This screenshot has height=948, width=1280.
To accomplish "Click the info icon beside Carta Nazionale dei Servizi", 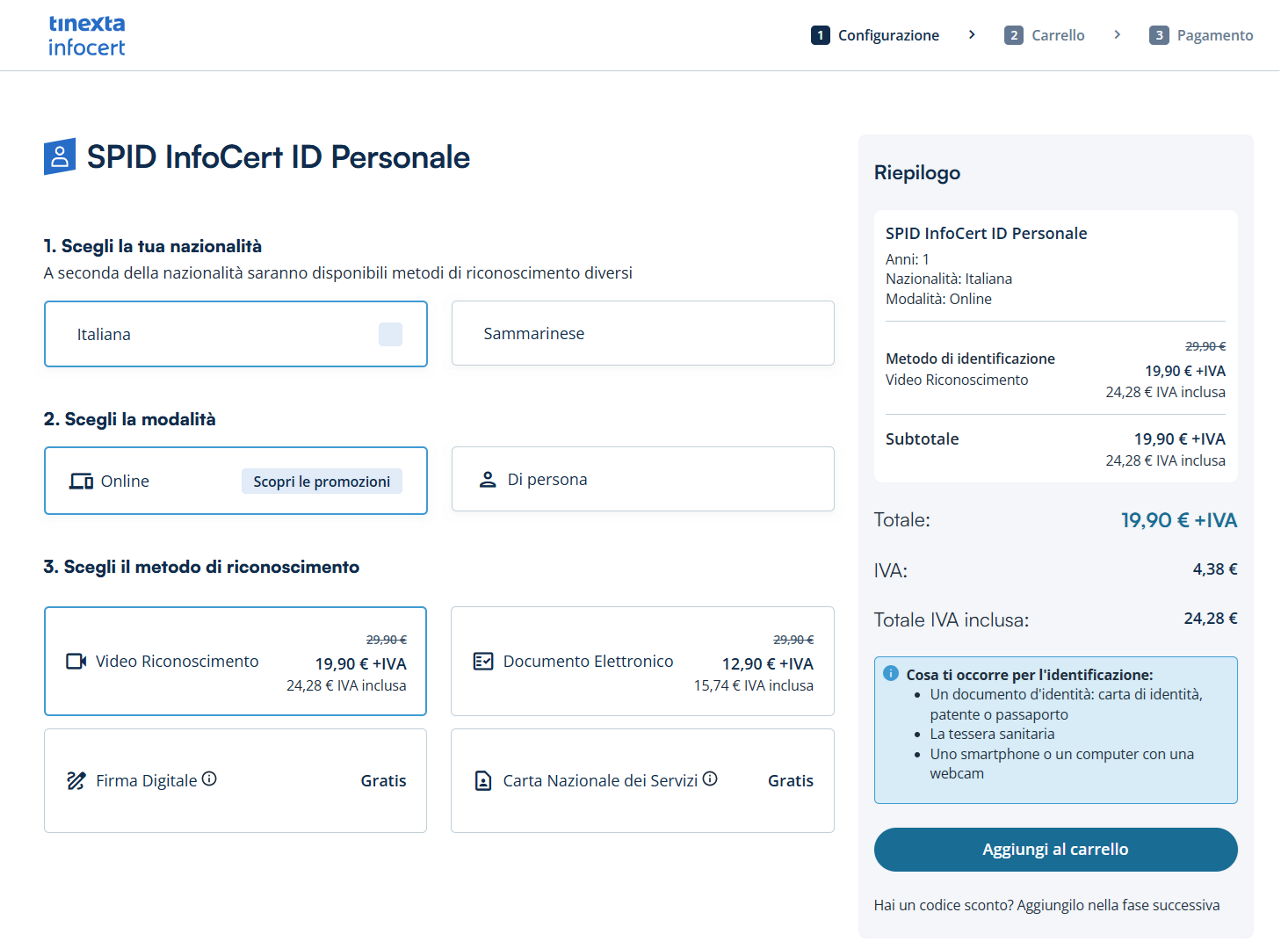I will [x=710, y=779].
